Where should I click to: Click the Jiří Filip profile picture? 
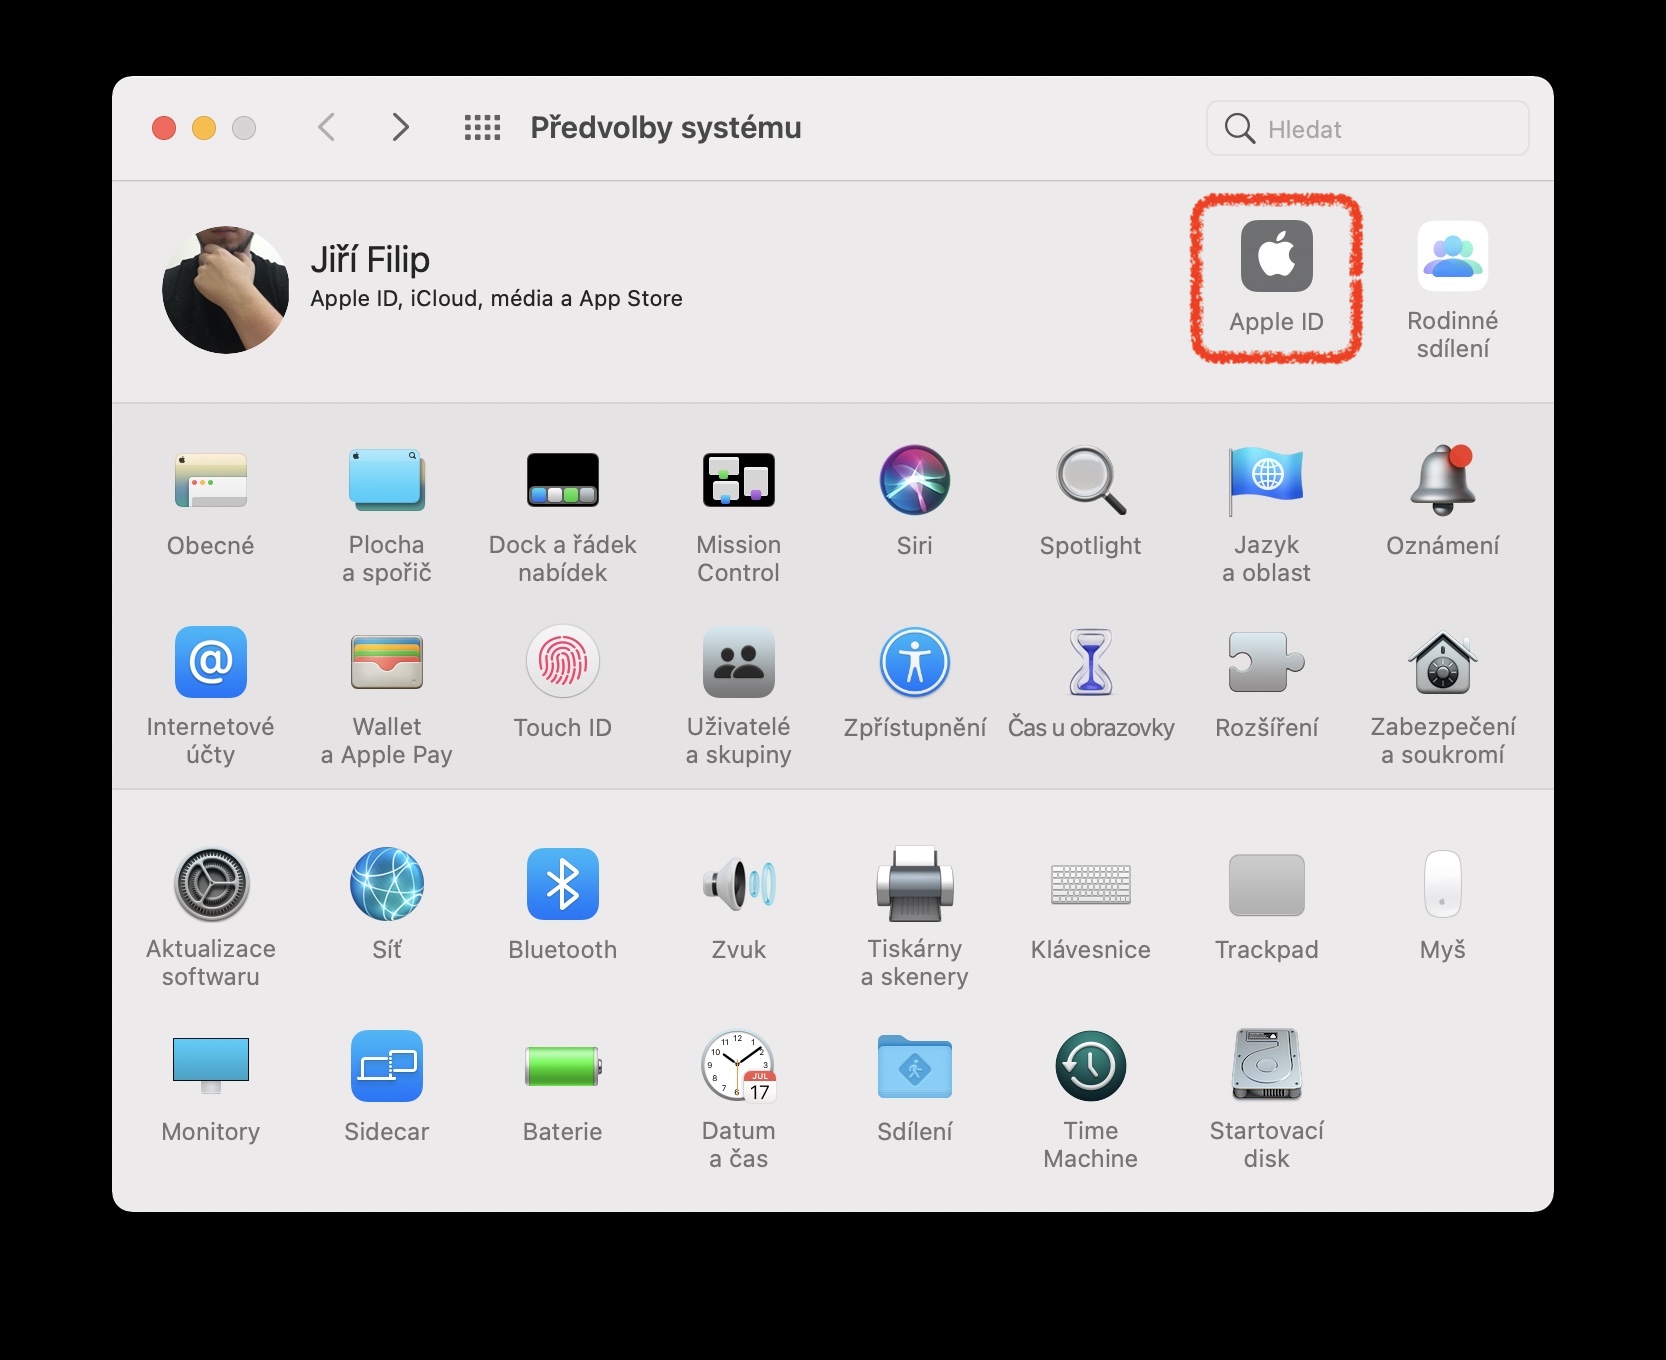point(226,290)
